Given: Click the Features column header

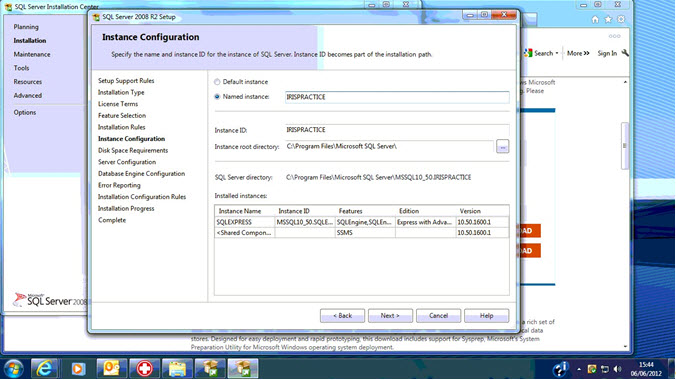Looking at the screenshot, I should pos(365,211).
